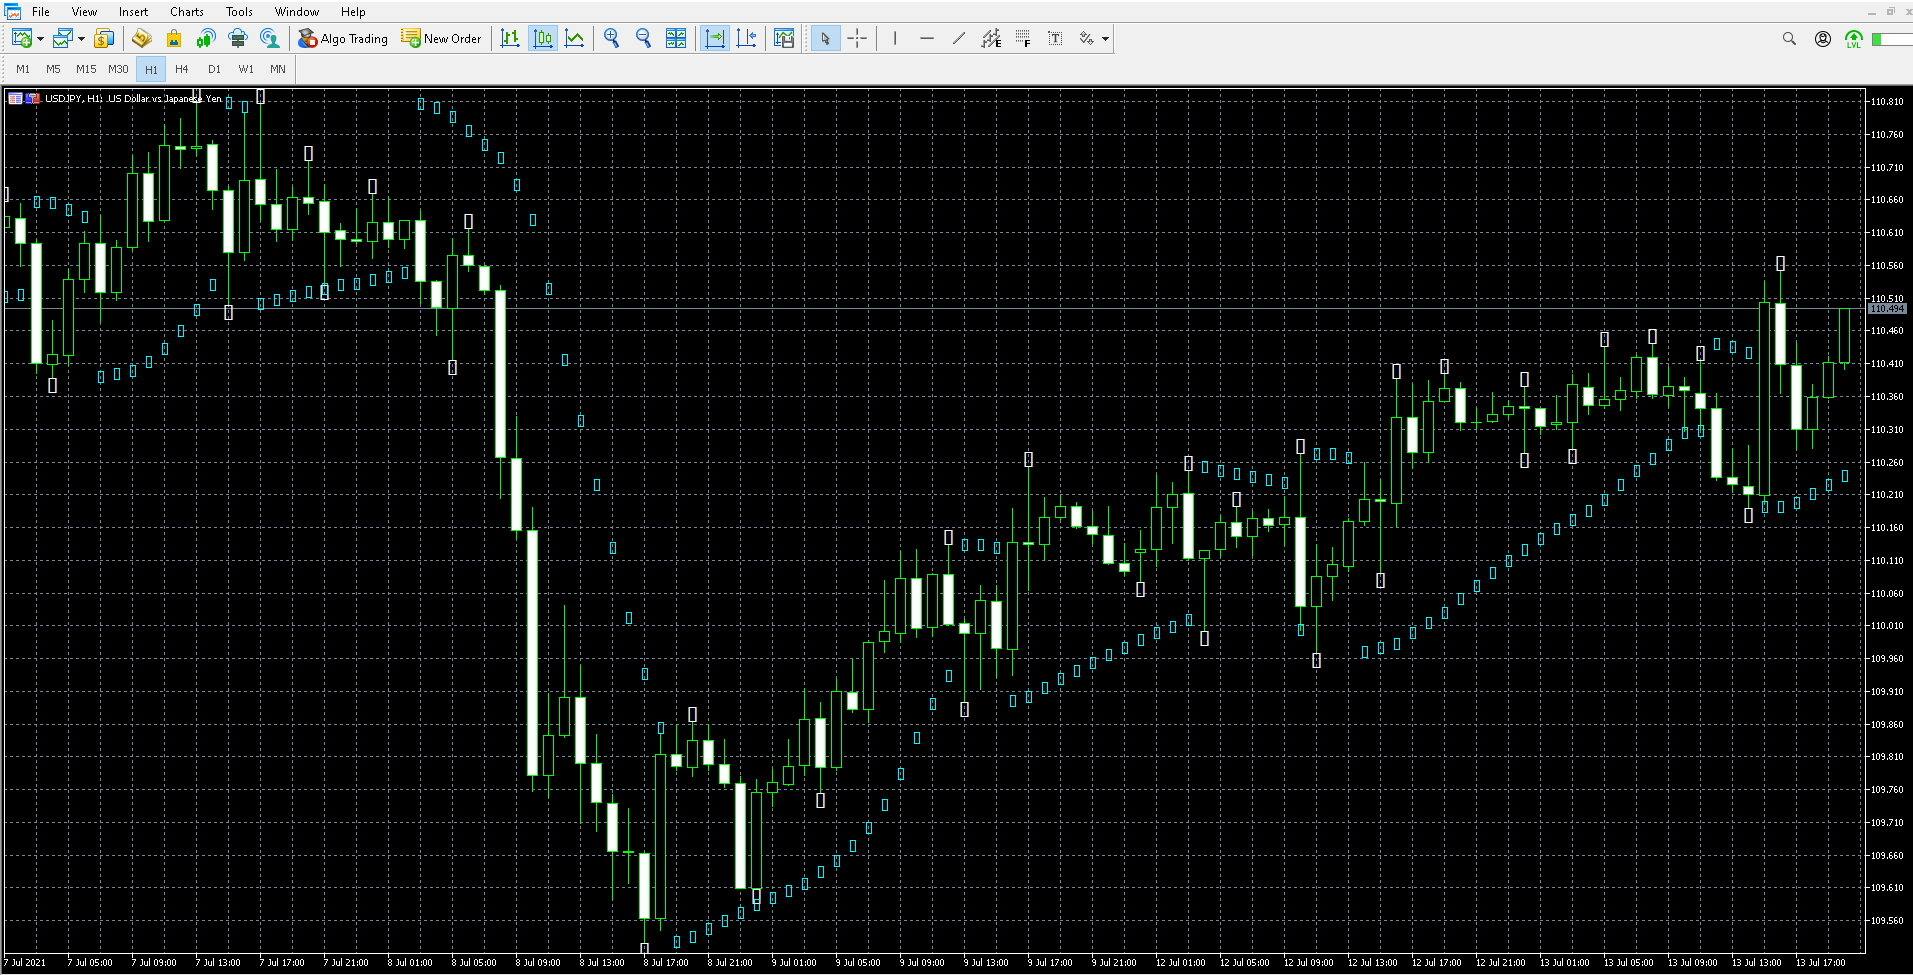
Task: Click the MetaTrader application logo icon
Action: [13, 11]
